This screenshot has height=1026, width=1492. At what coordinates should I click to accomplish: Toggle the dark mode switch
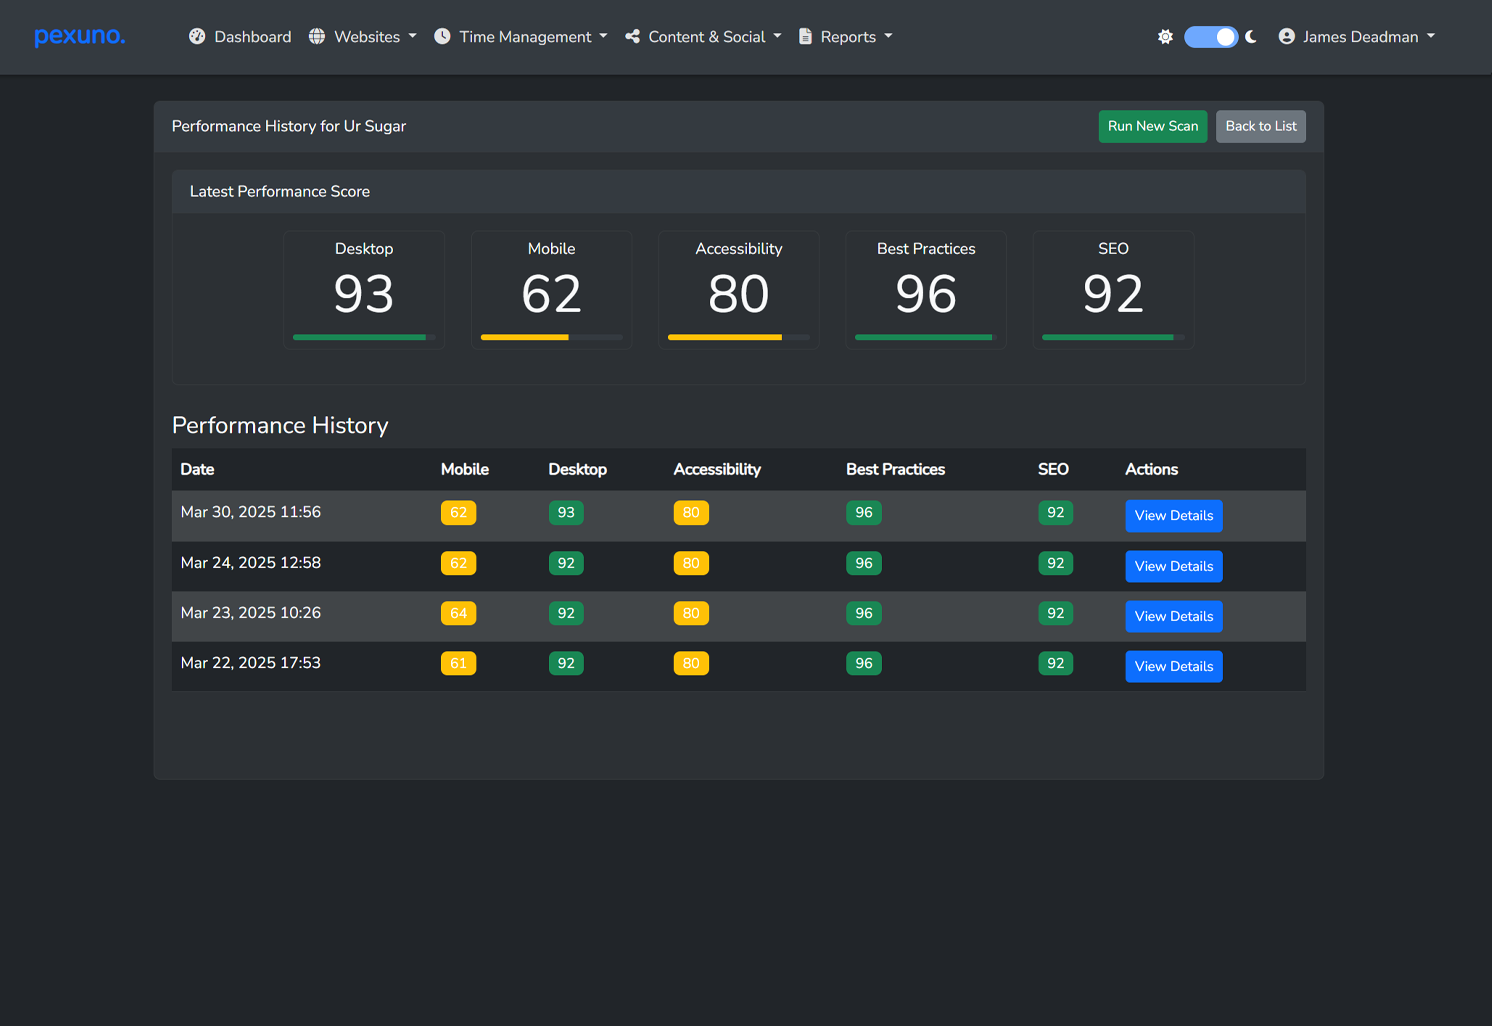coord(1211,37)
